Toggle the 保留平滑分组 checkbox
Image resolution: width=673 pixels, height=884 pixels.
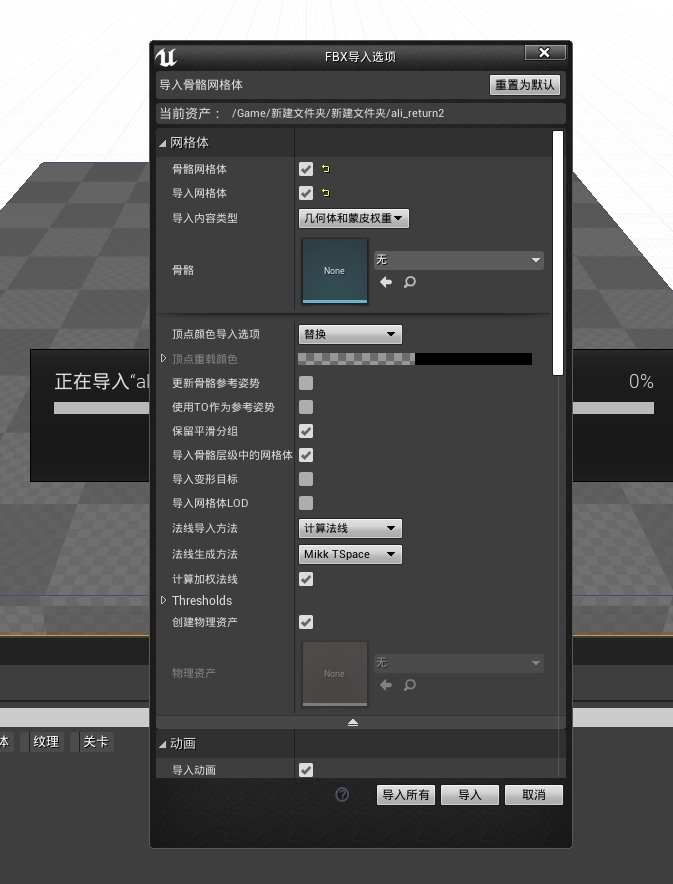click(x=306, y=431)
